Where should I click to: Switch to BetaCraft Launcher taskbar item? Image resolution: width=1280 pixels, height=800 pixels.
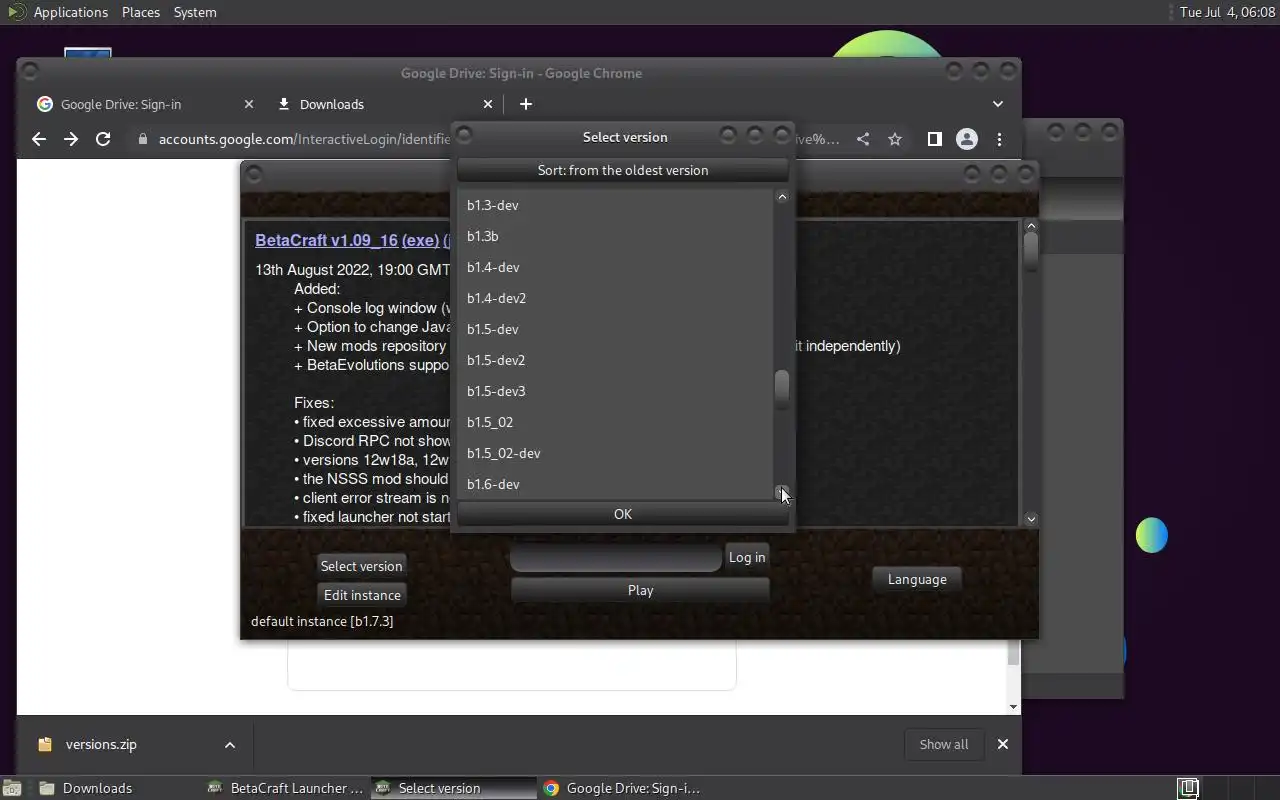284,788
